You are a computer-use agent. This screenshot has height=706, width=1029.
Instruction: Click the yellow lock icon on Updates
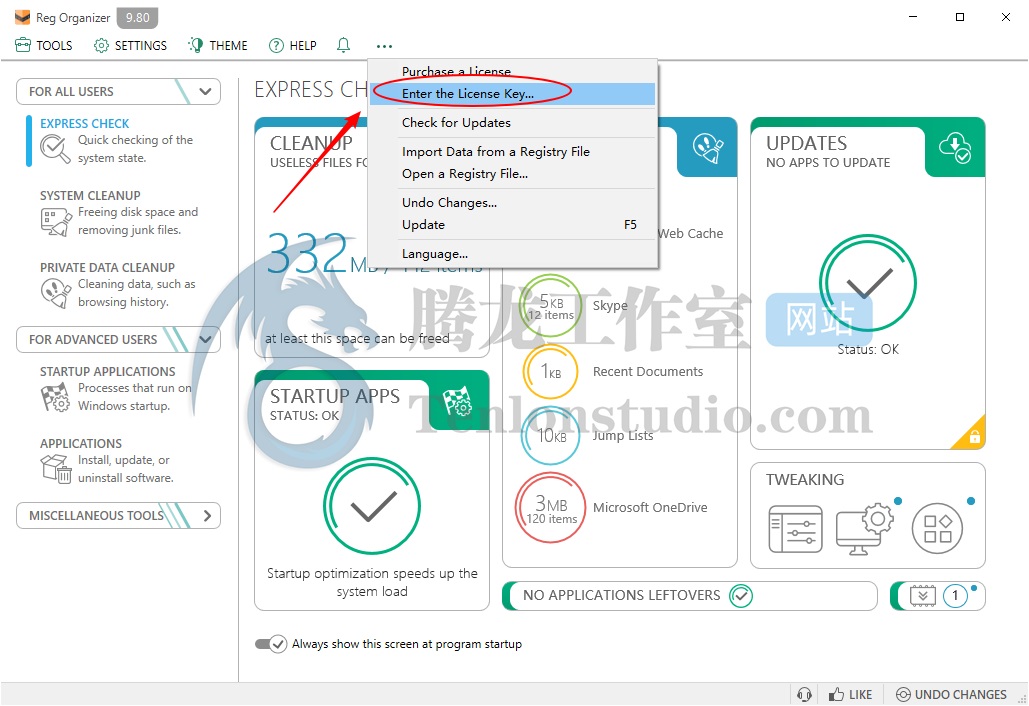973,437
